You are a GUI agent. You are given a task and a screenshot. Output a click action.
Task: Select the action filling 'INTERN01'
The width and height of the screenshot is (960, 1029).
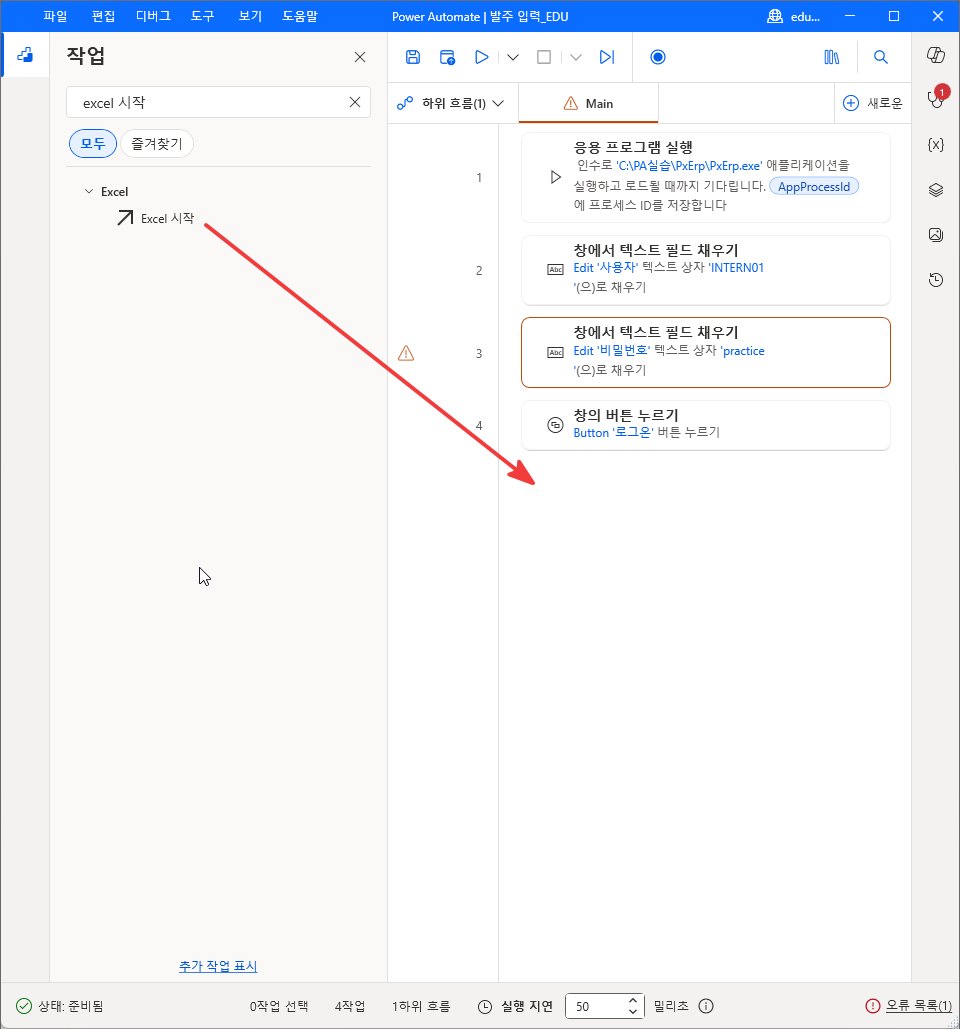(705, 270)
